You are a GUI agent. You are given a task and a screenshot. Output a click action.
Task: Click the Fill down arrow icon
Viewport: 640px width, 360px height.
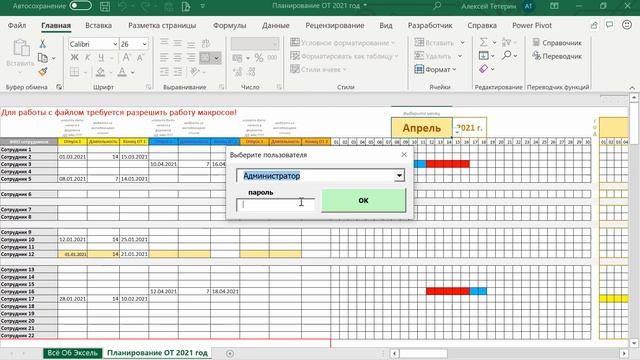point(483,55)
